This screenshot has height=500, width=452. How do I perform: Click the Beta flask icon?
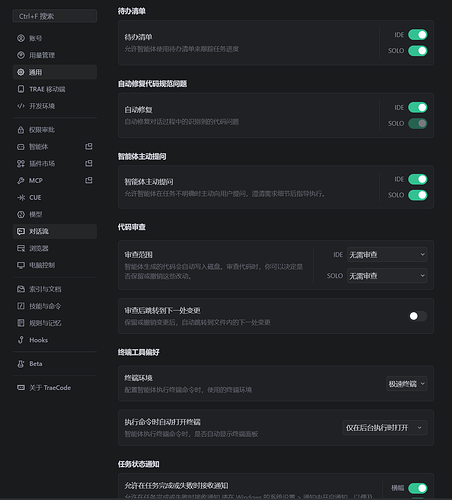pyautogui.click(x=21, y=364)
